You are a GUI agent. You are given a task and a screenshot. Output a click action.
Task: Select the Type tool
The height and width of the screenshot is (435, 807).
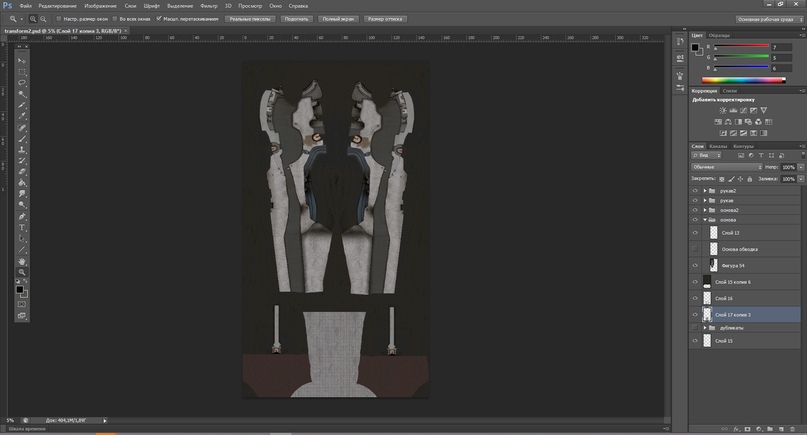point(22,227)
